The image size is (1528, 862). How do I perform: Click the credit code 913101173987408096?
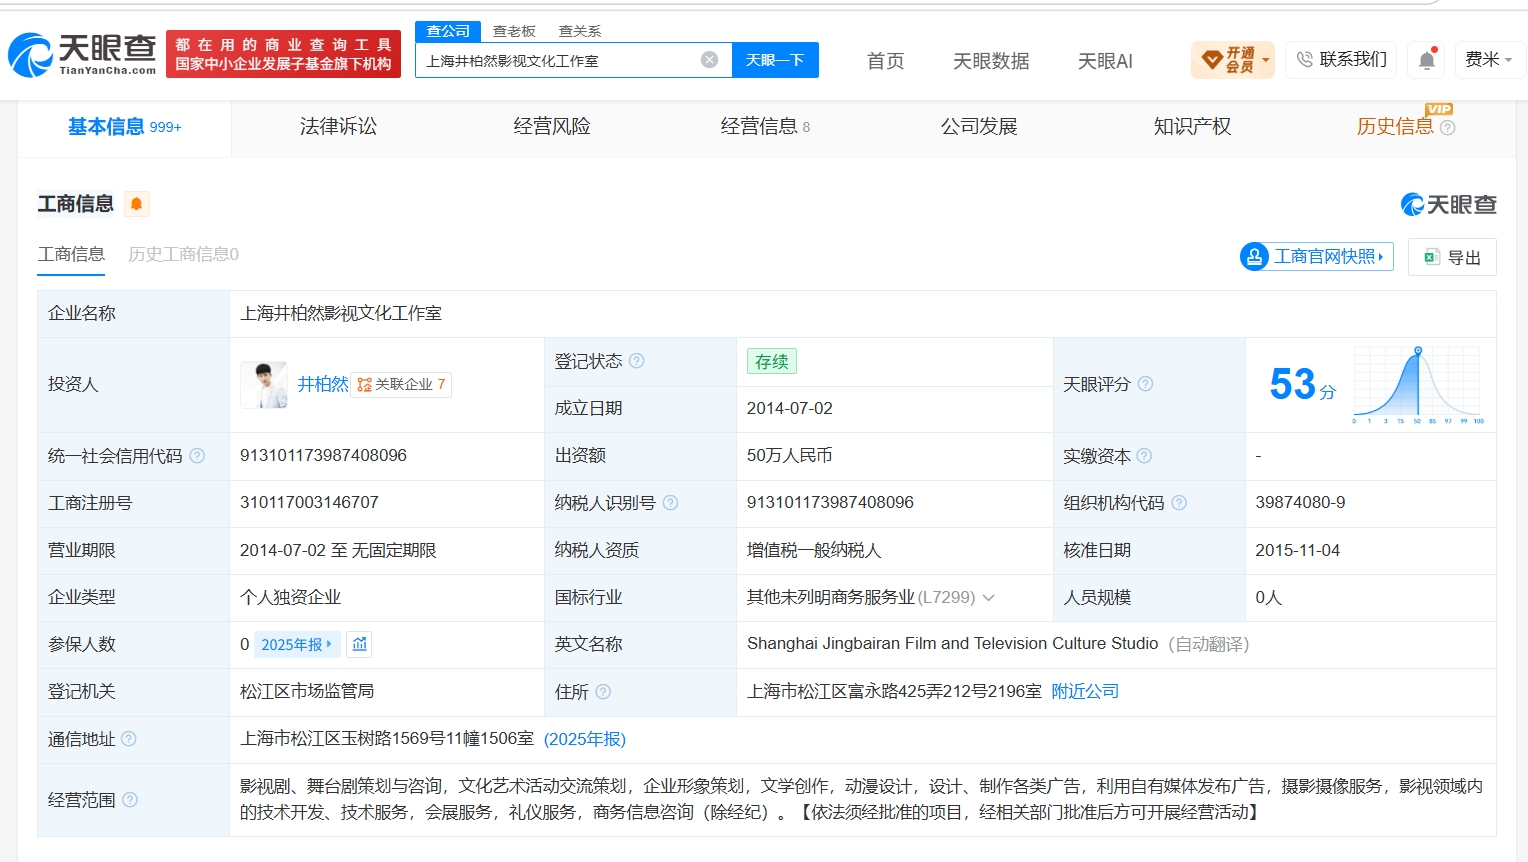tap(323, 456)
